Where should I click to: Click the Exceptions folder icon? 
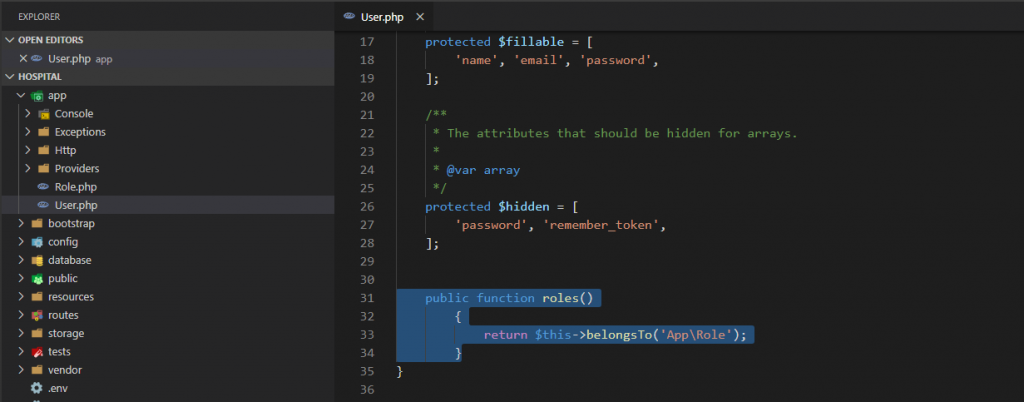43,132
